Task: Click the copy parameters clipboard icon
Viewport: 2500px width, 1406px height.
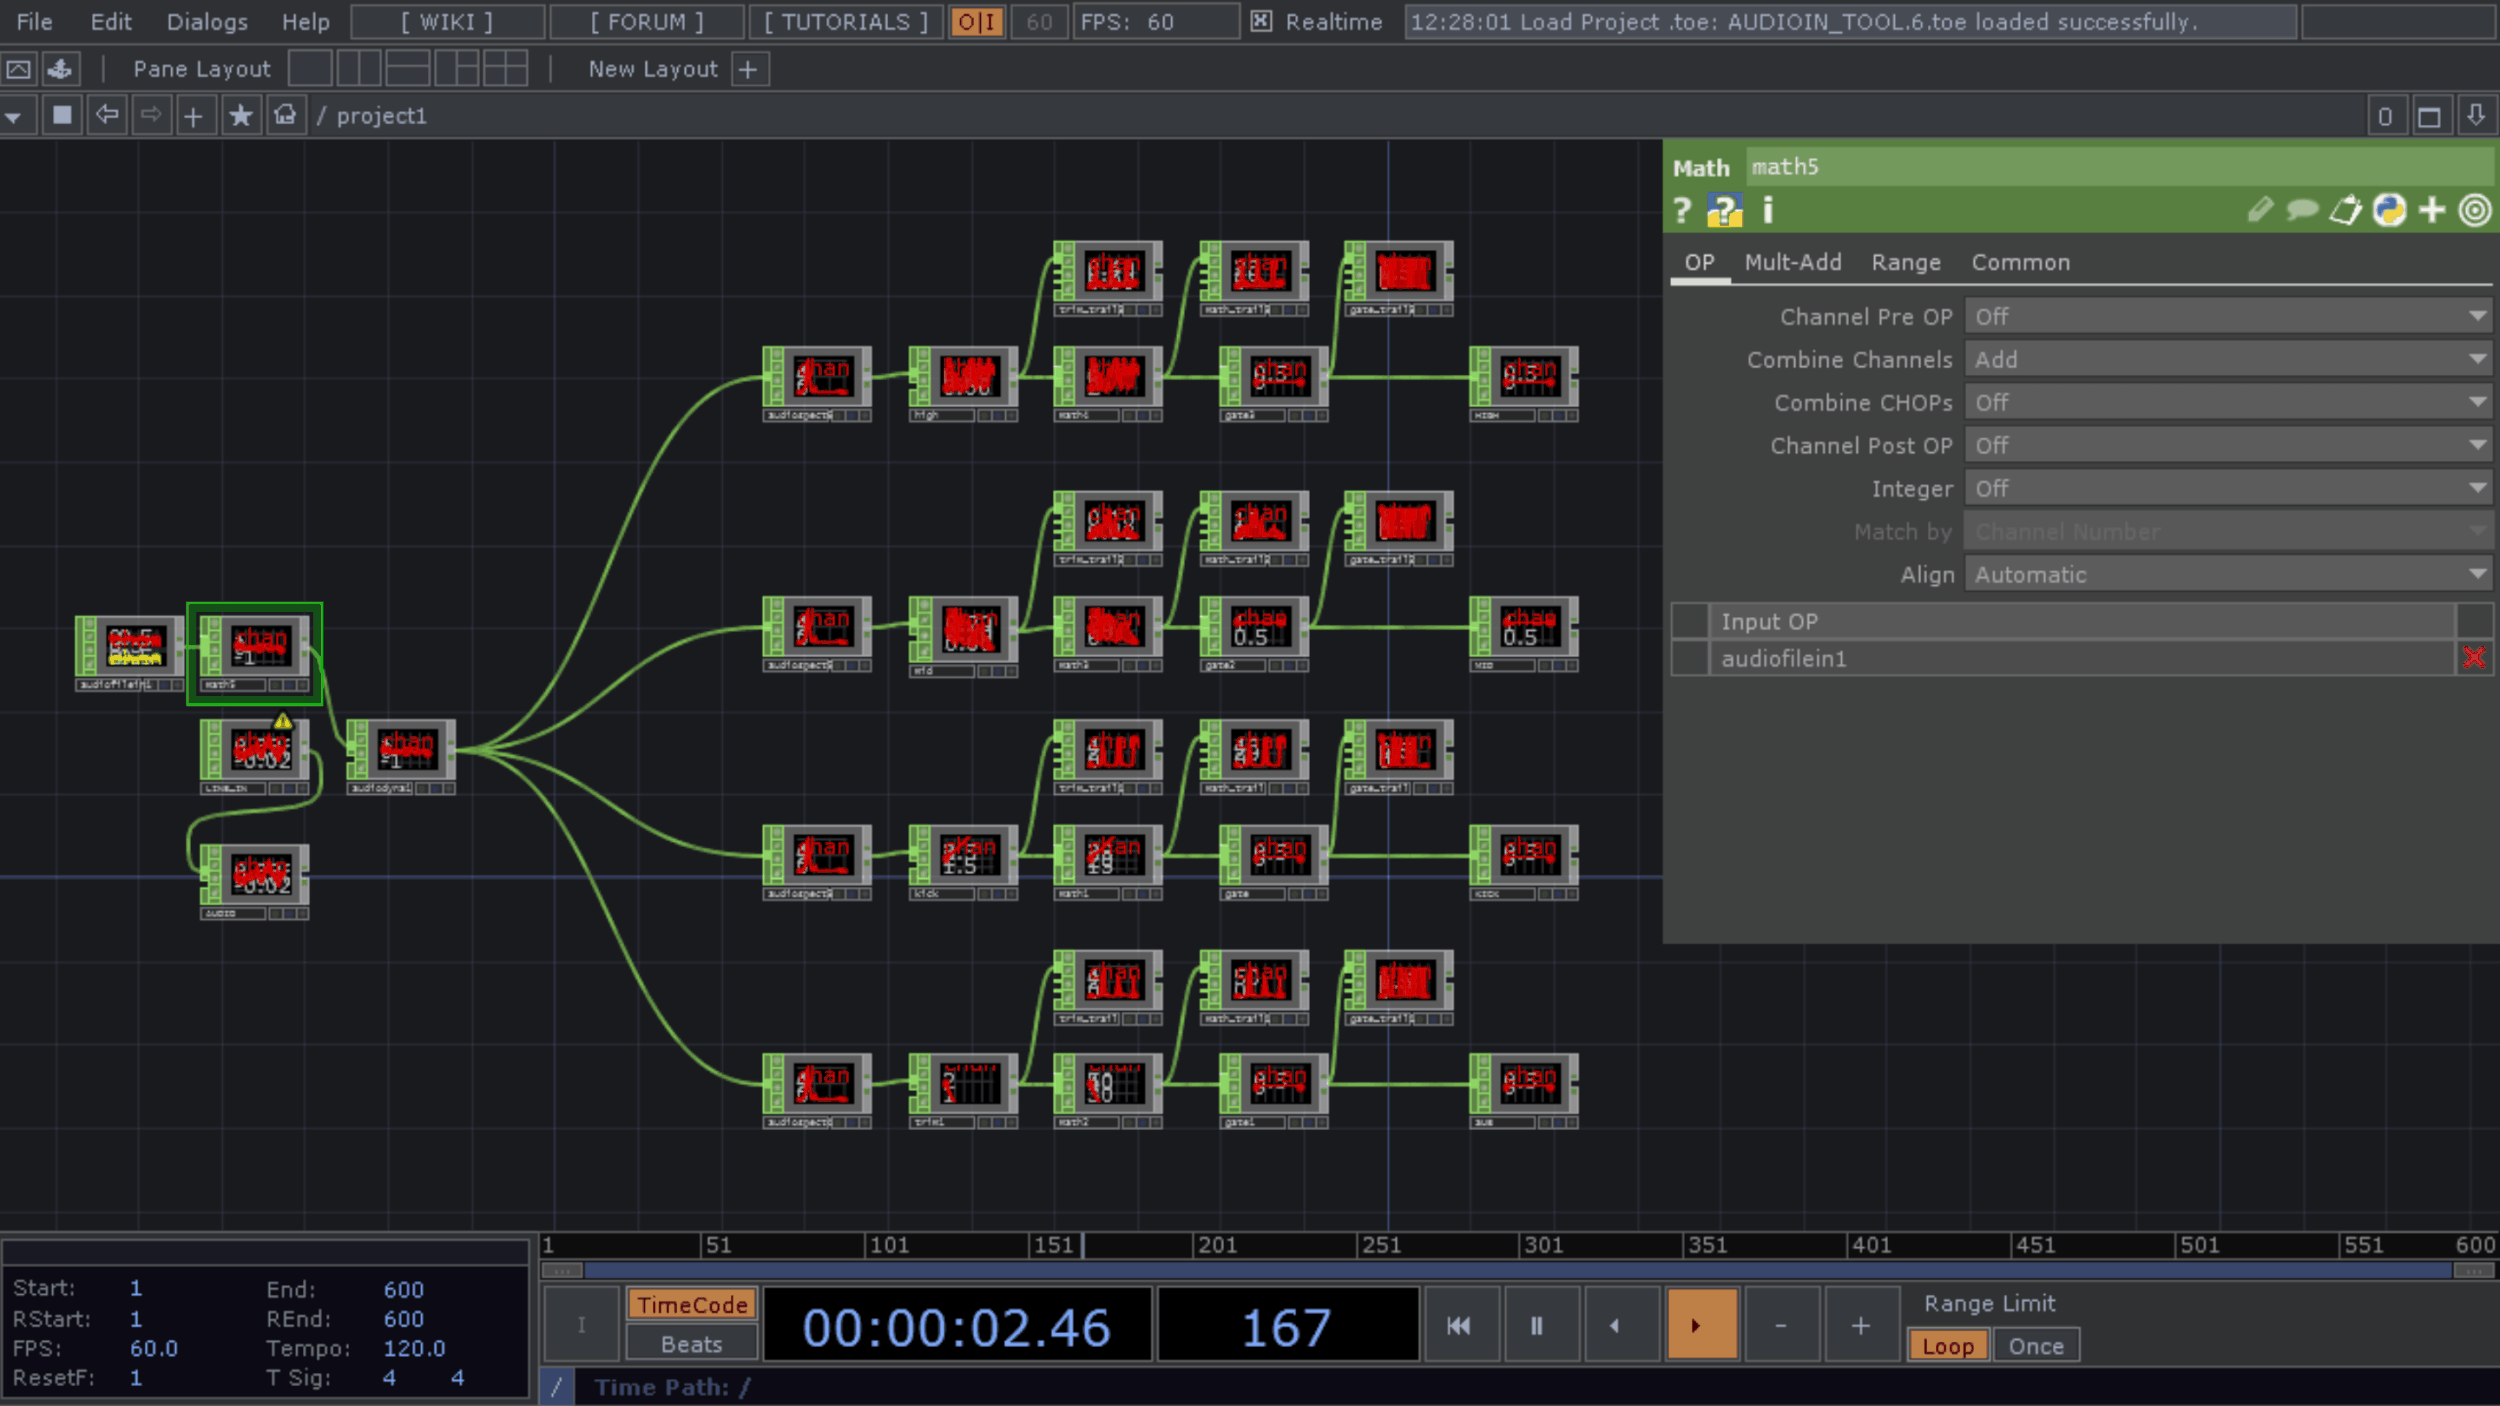Action: pos(2345,211)
